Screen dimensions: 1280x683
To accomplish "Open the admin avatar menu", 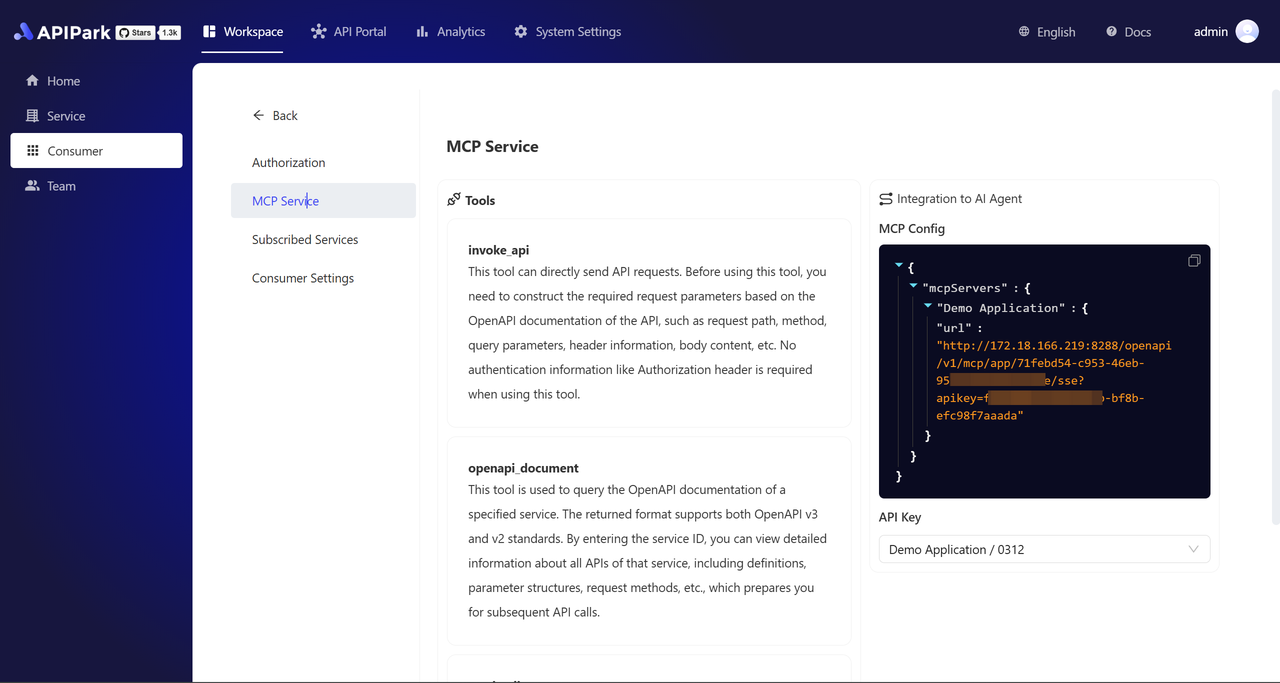I will tap(1247, 32).
